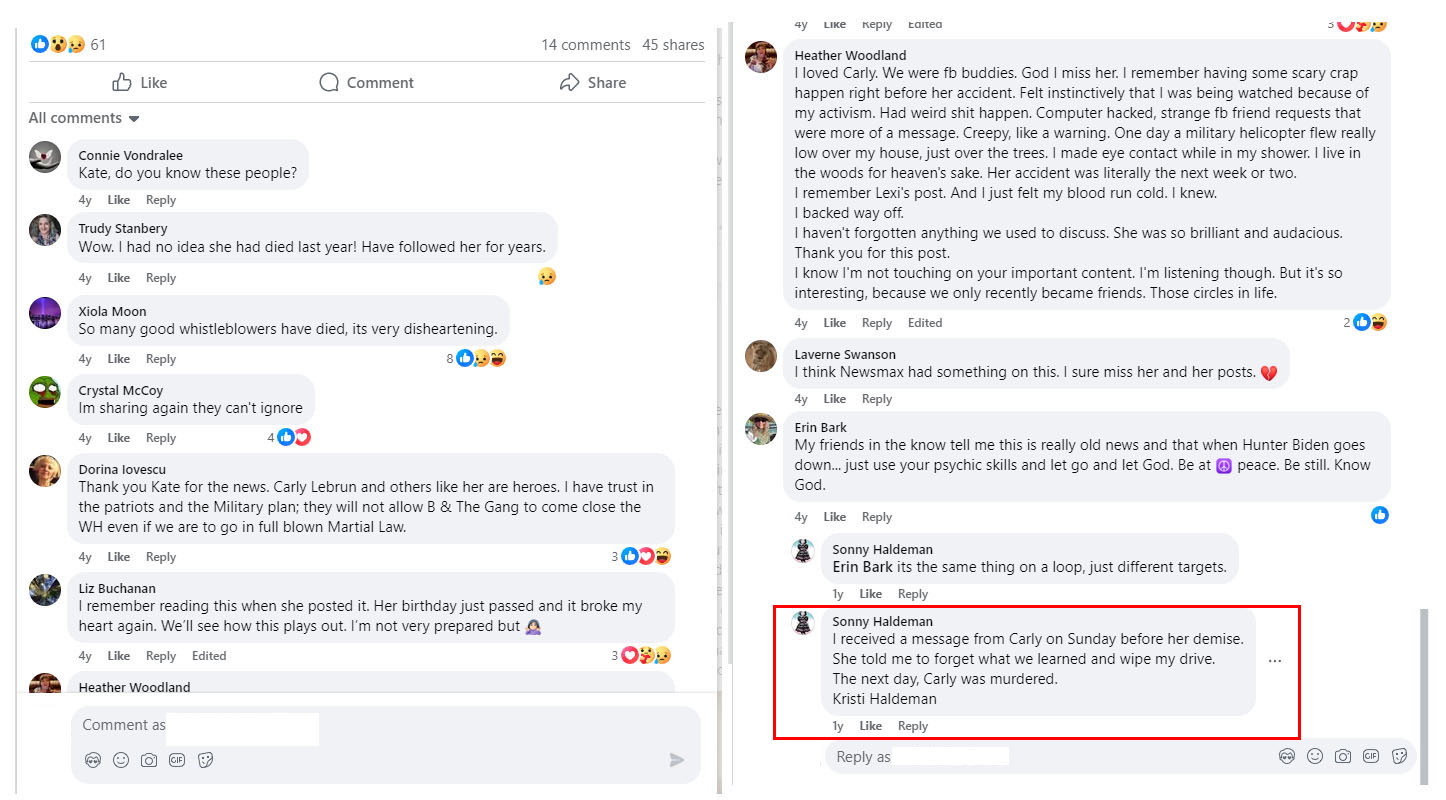This screenshot has width=1446, height=800.
Task: Open the emoji picker in the comment box
Action: 121,760
